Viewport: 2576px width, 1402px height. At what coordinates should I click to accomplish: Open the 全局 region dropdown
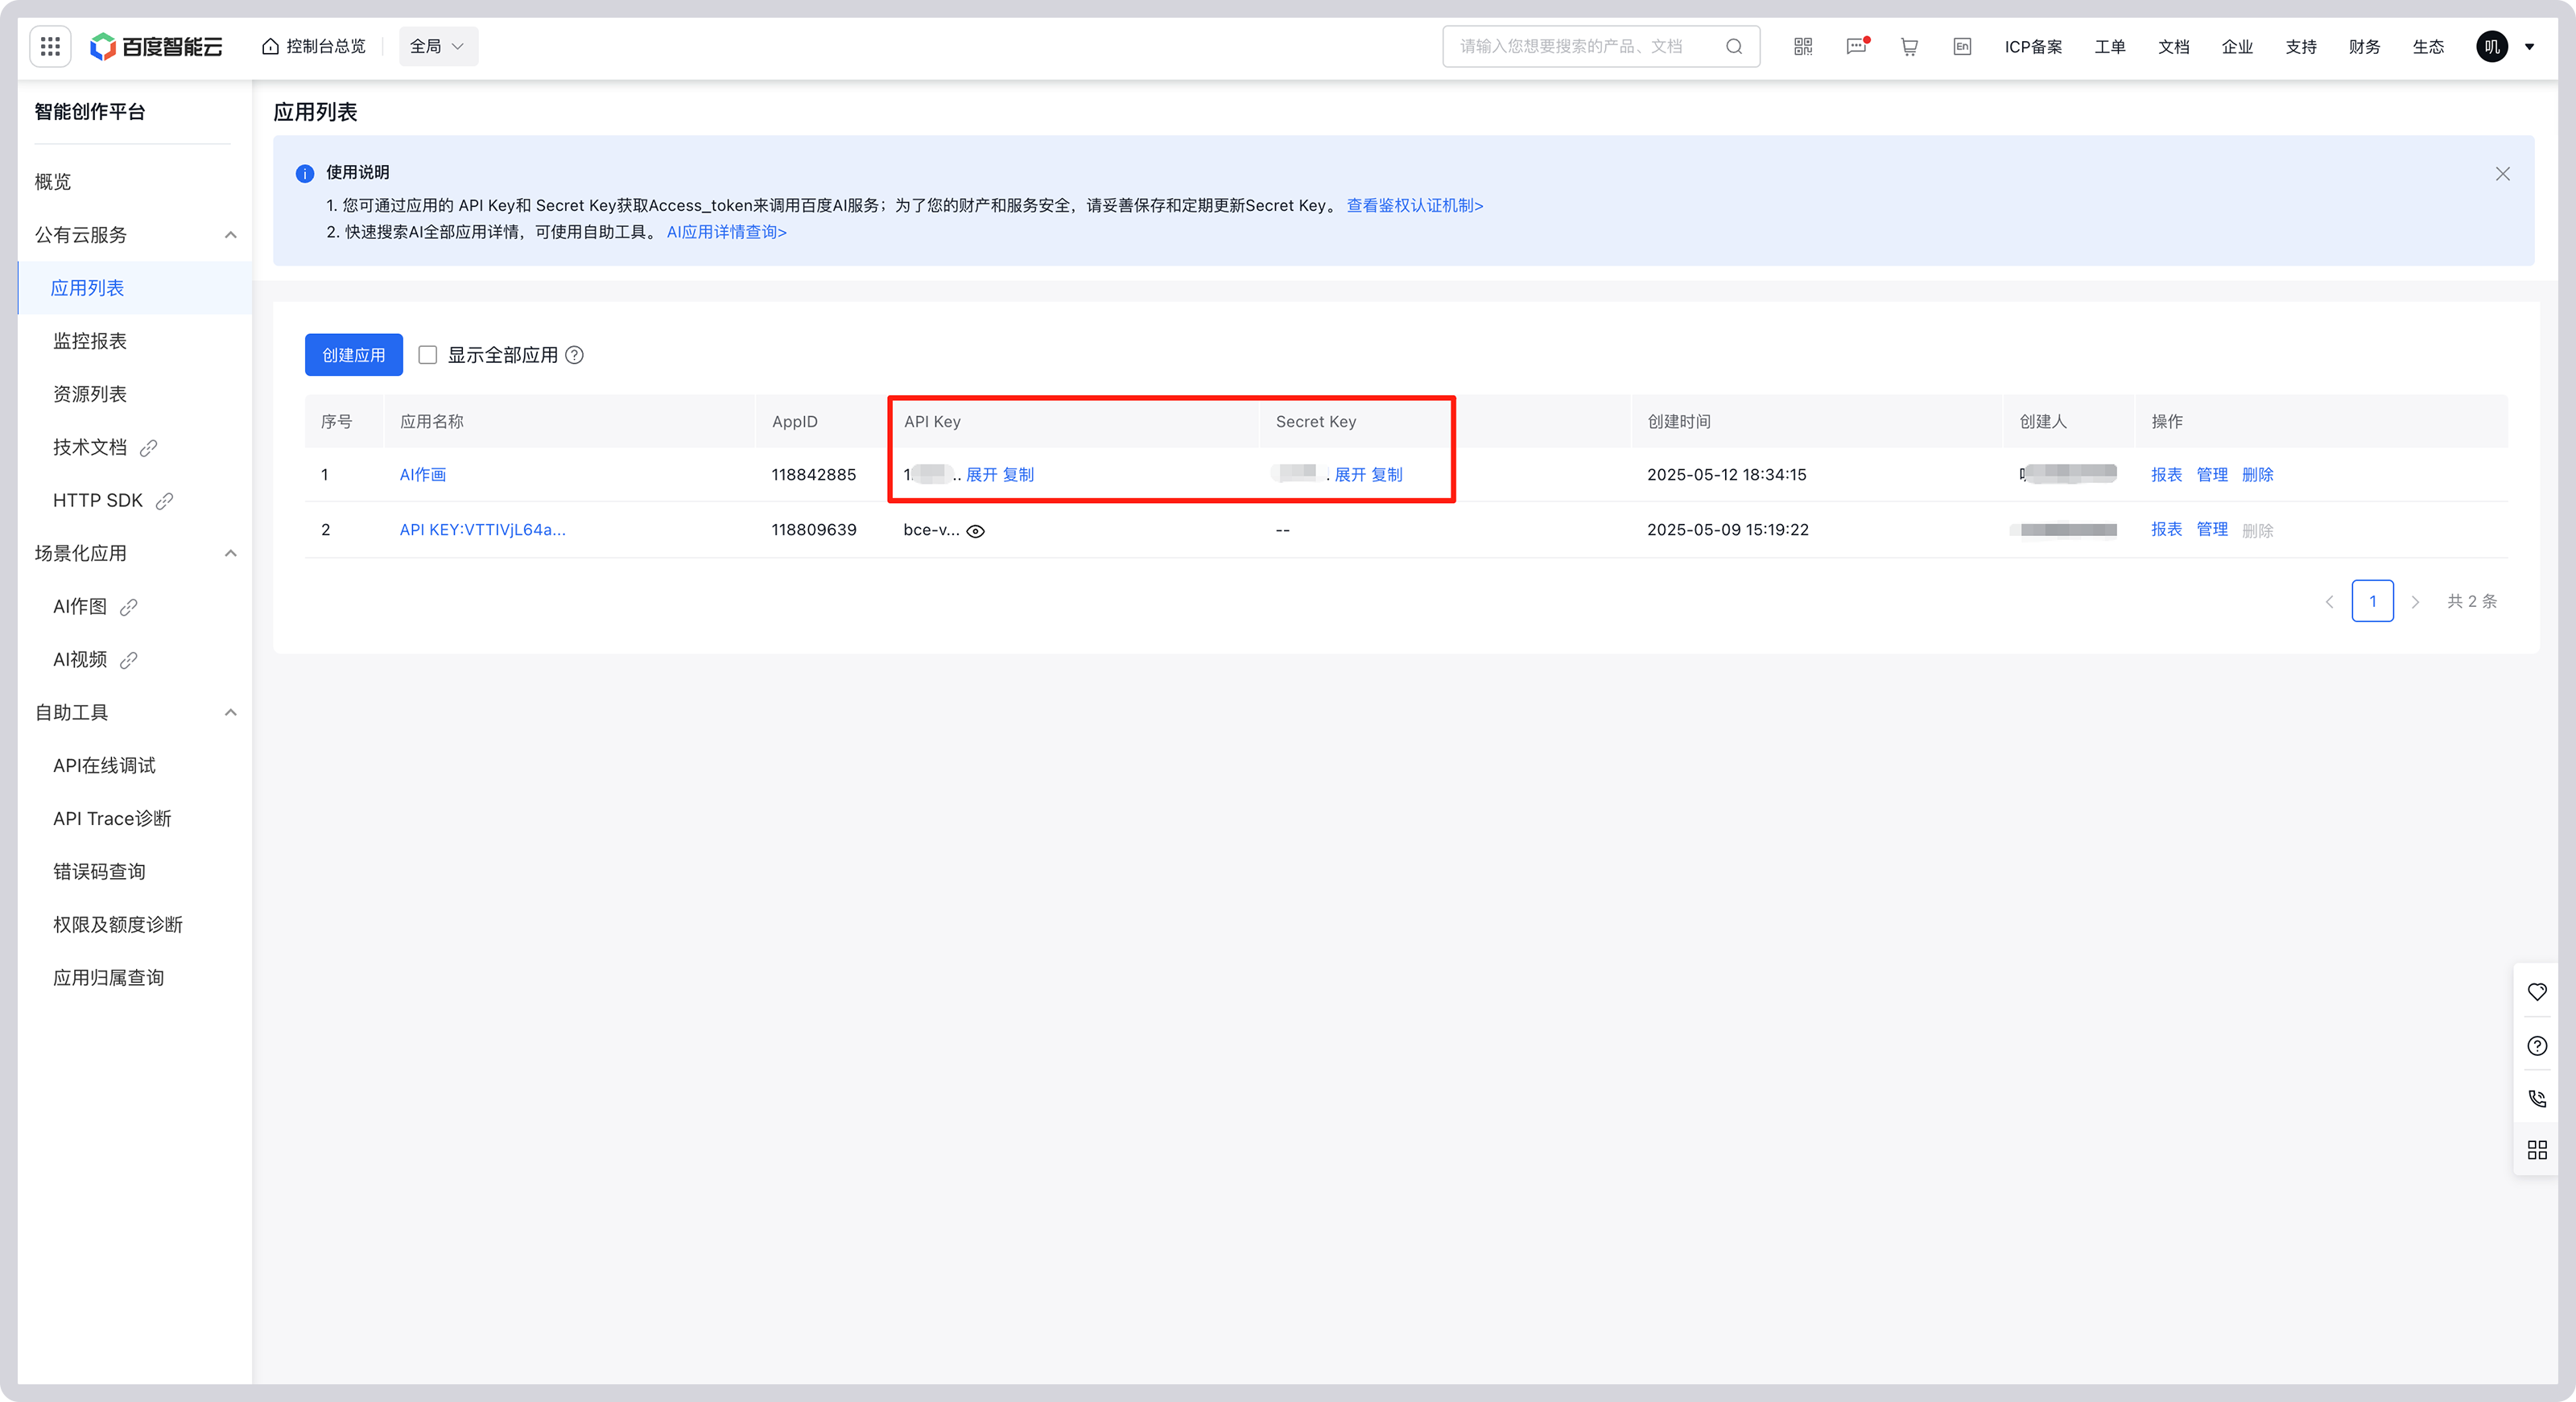(x=438, y=46)
